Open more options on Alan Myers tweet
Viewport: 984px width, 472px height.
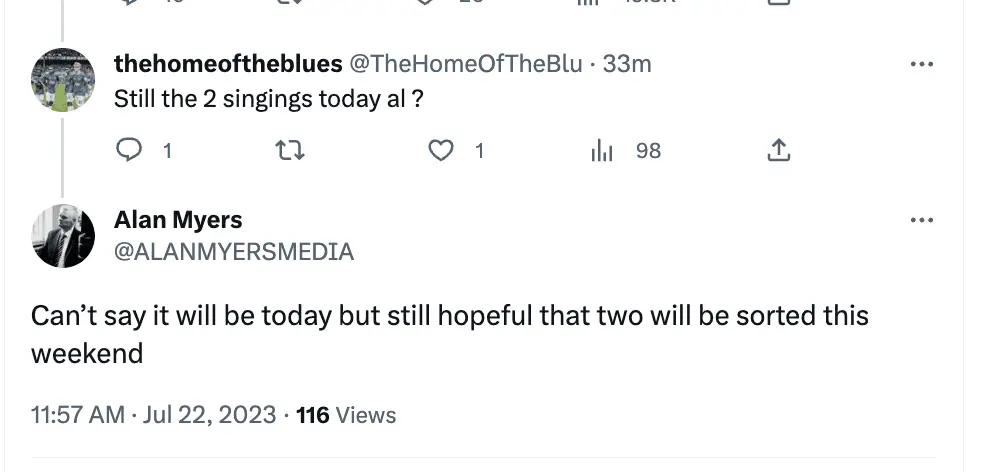pos(921,220)
